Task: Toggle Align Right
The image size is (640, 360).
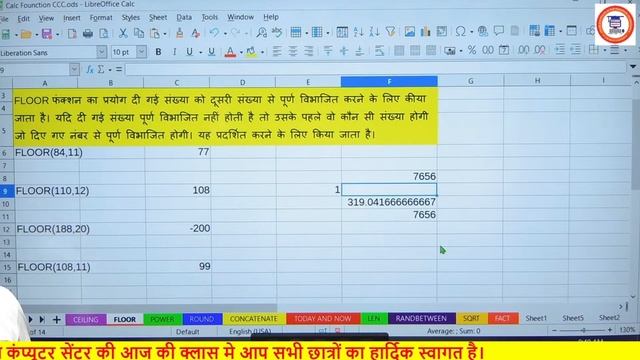Action: pyautogui.click(x=309, y=51)
